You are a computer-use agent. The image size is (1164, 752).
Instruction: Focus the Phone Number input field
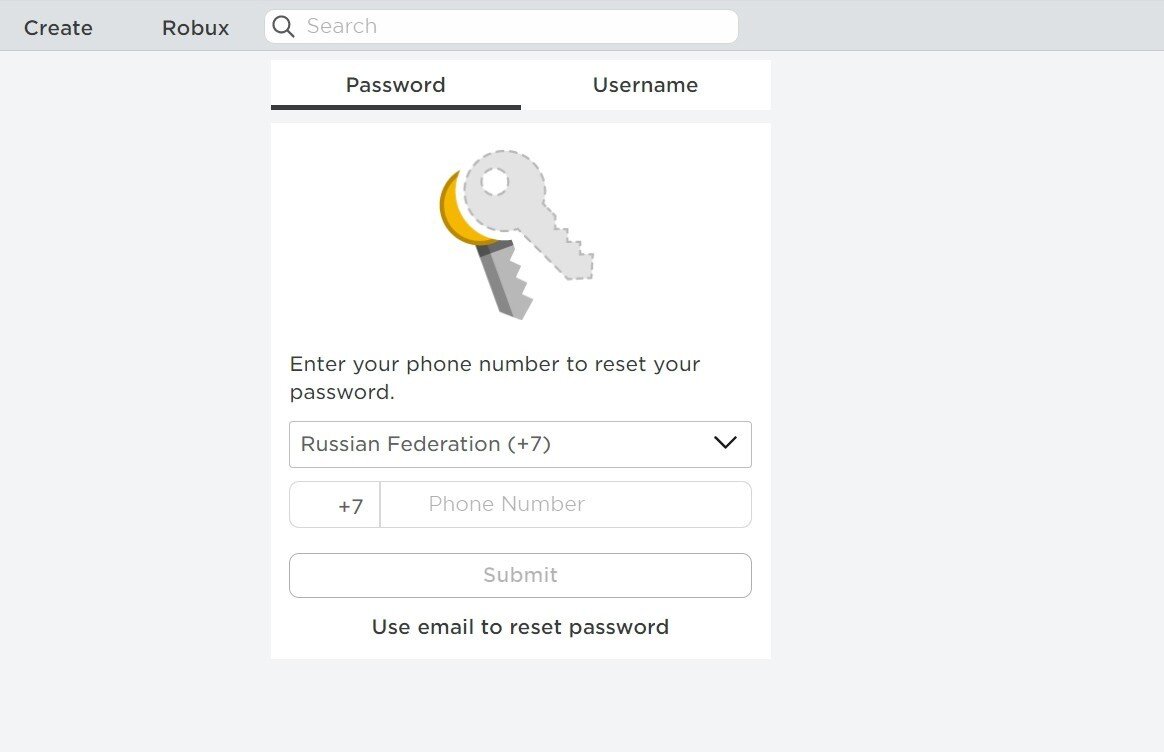click(x=565, y=505)
